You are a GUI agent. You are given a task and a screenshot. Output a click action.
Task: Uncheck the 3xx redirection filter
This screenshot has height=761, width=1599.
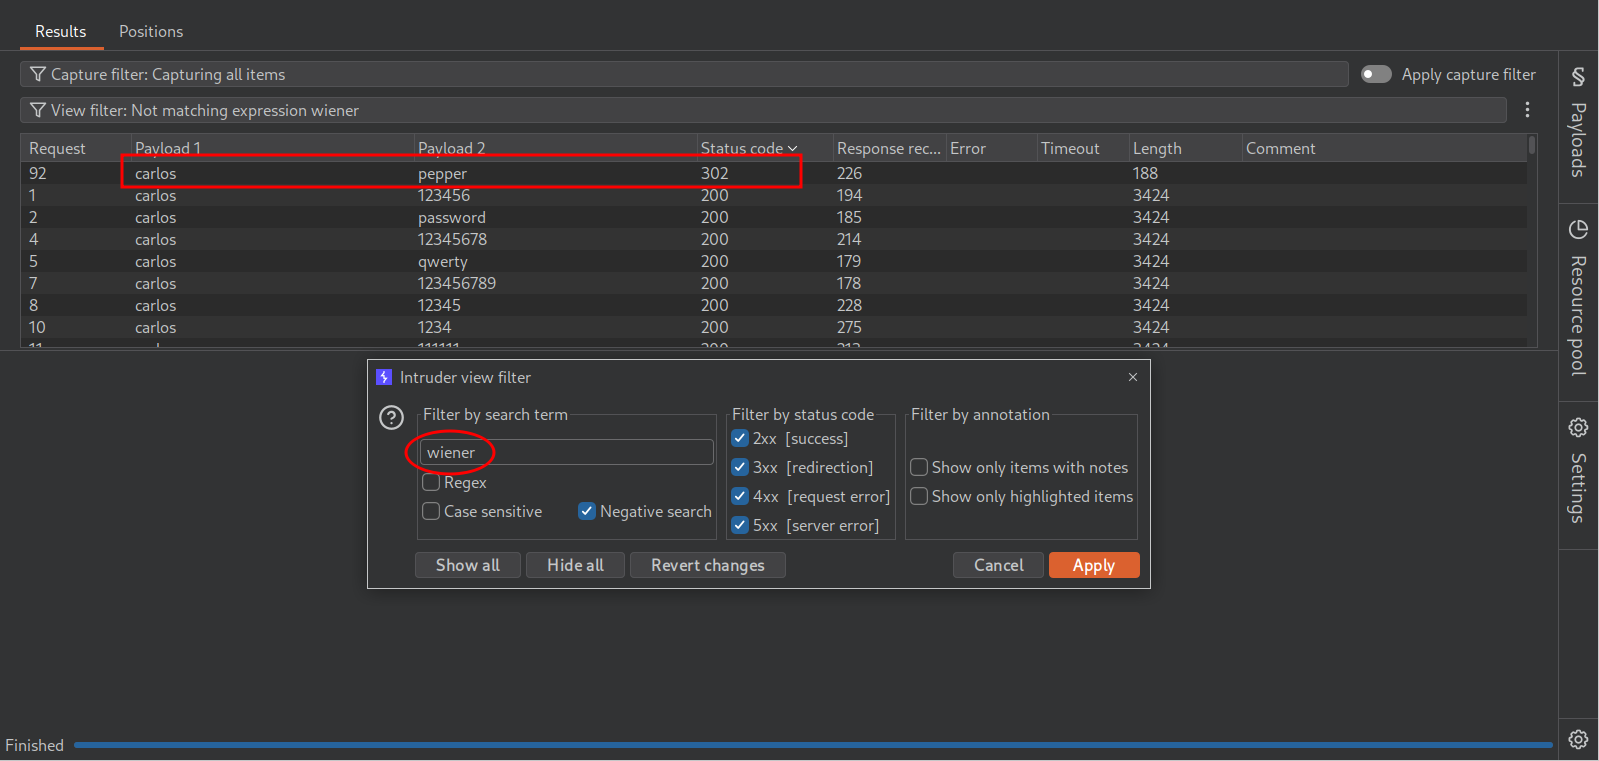click(x=740, y=468)
